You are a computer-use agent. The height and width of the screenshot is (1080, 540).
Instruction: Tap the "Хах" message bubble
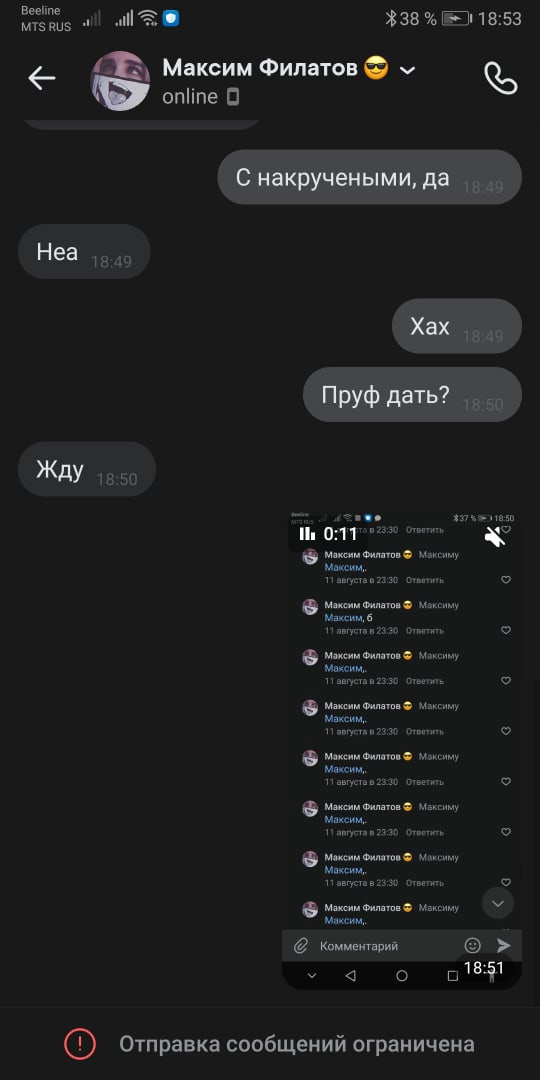pyautogui.click(x=457, y=326)
